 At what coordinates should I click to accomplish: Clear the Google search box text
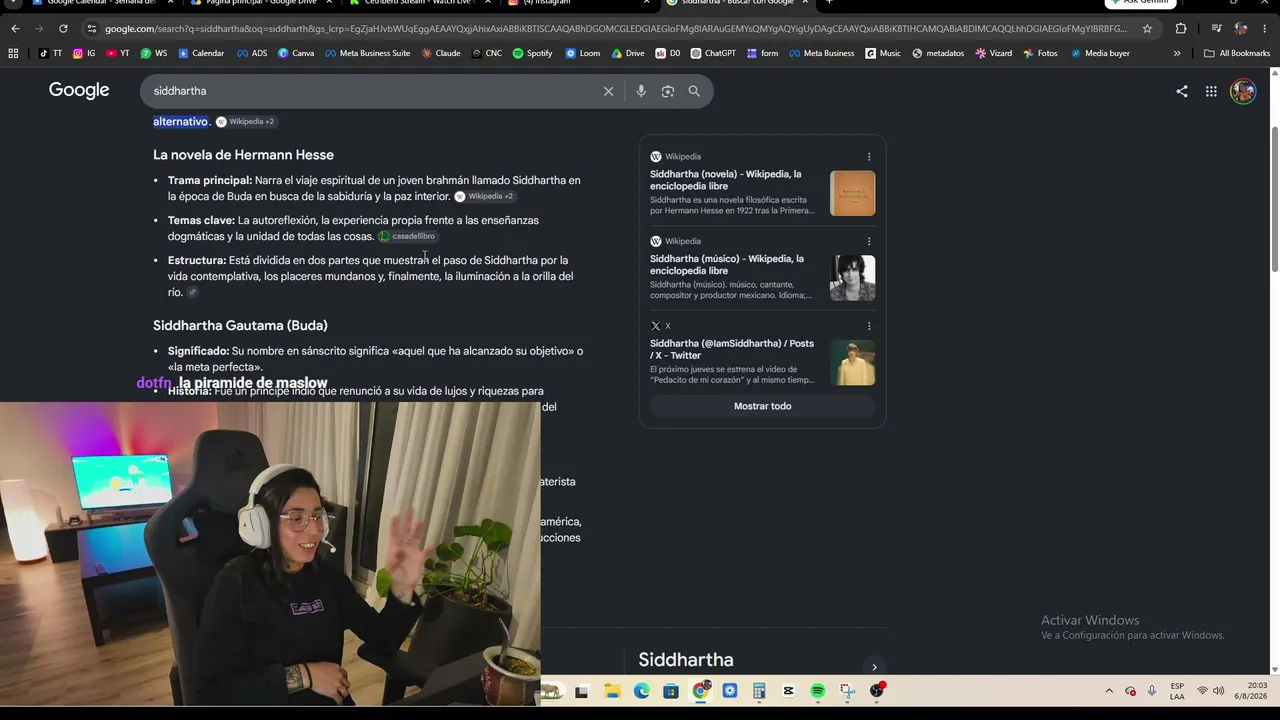click(x=608, y=91)
